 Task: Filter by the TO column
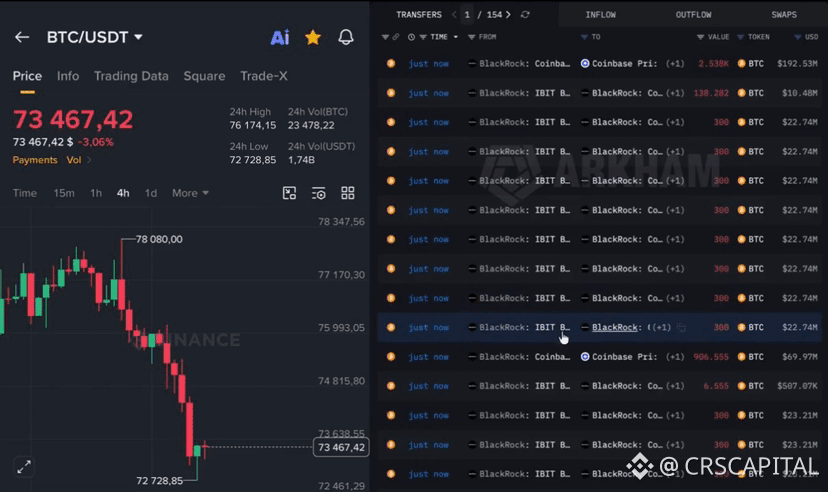click(584, 37)
